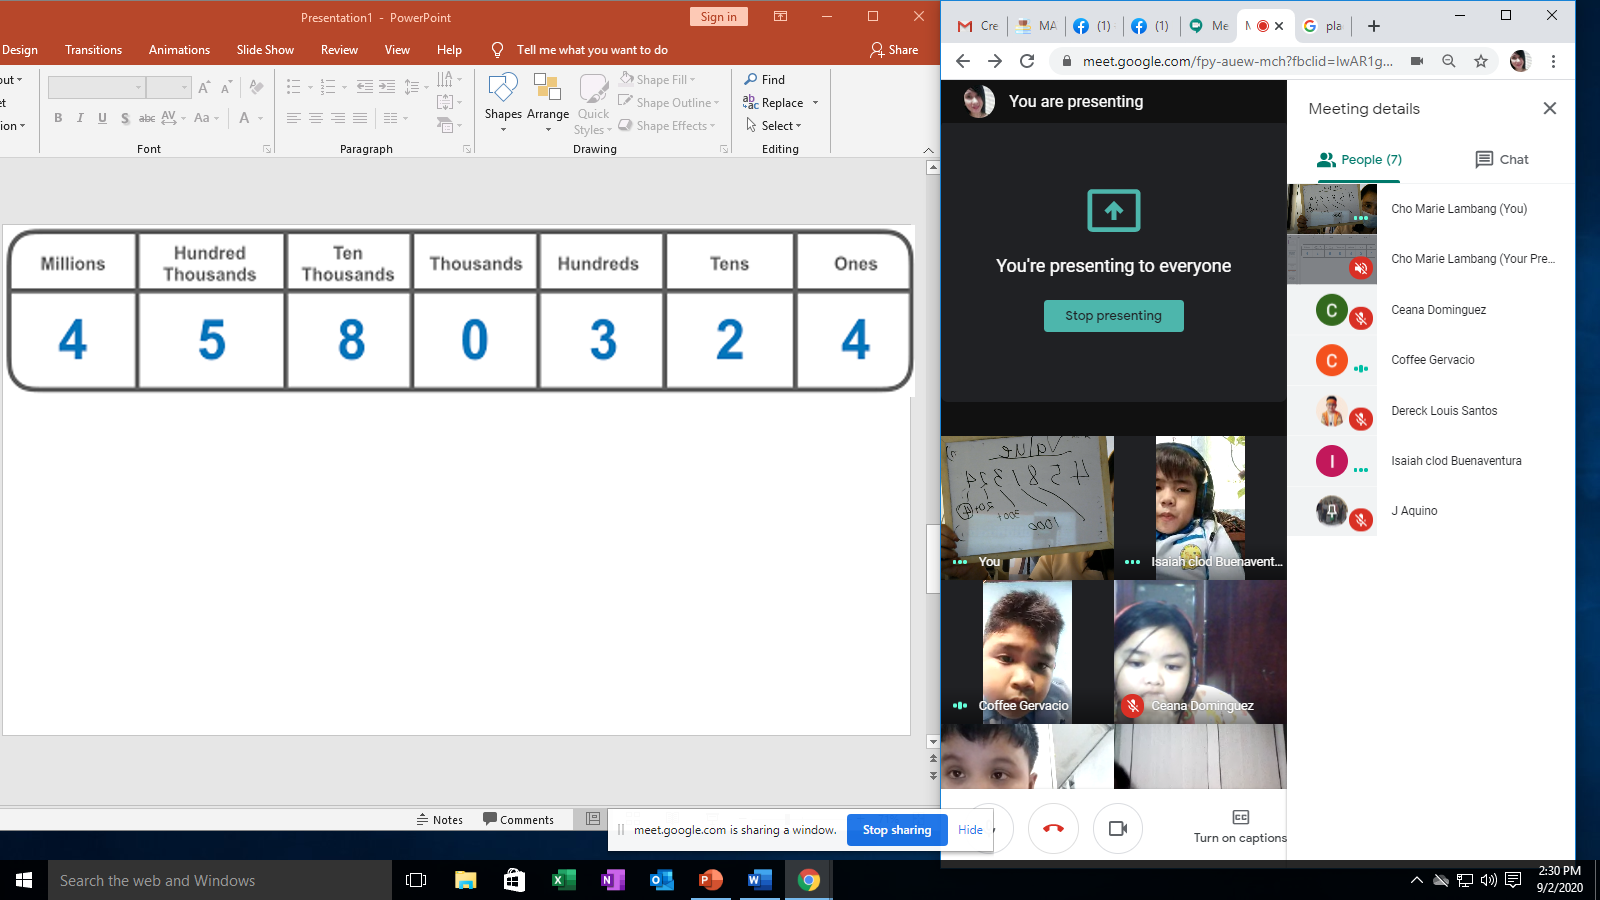Open the Character Spacing (AV) dropdown

click(x=173, y=118)
